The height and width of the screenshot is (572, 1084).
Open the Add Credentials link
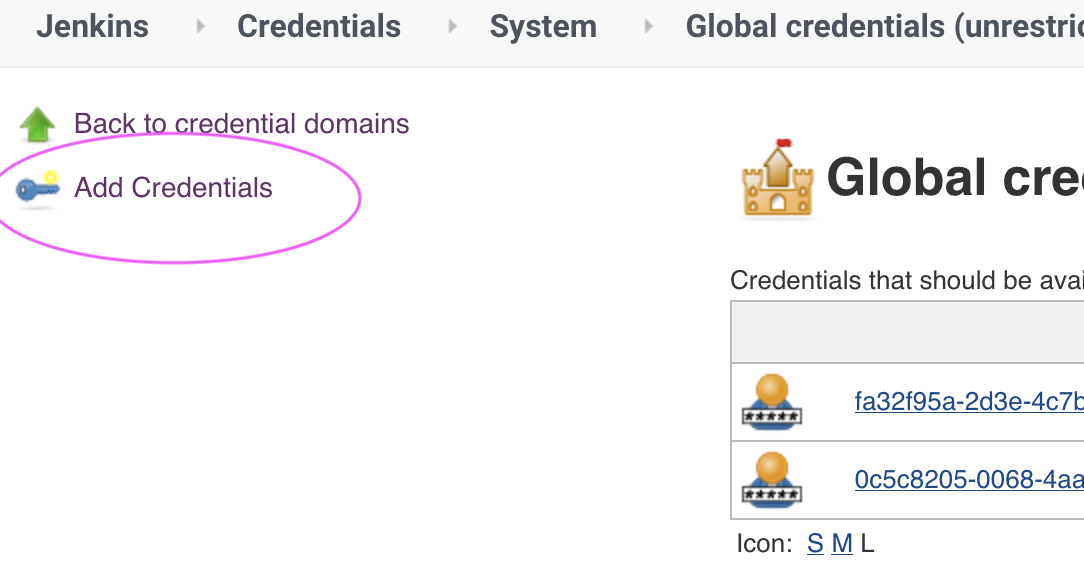click(173, 187)
